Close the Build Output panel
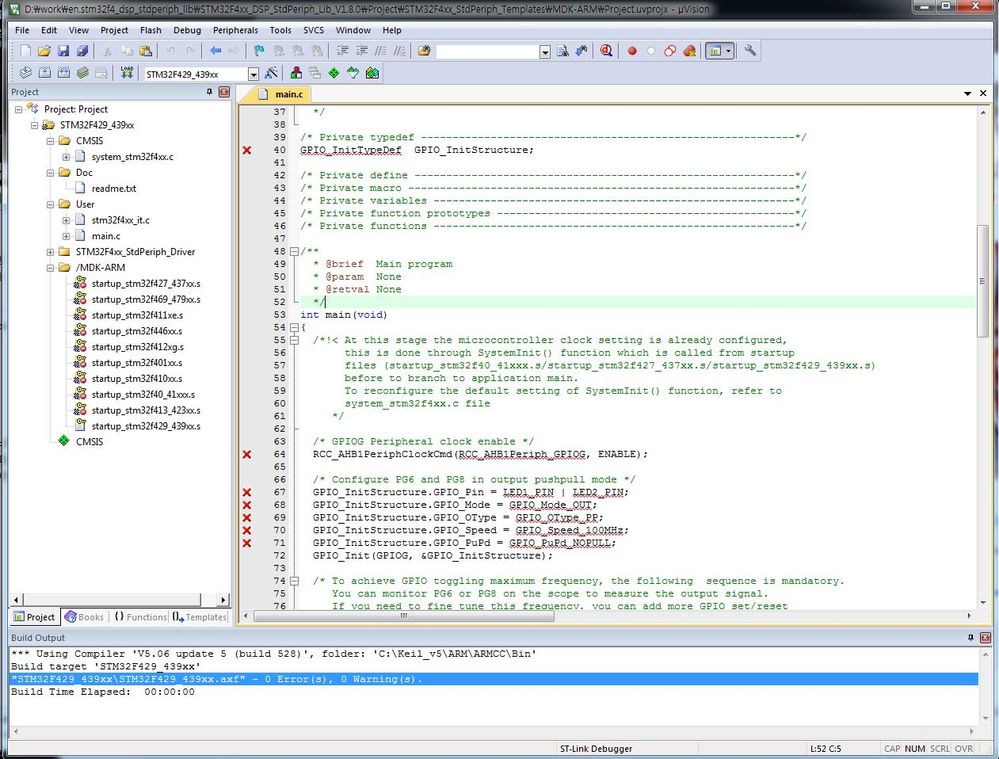 (x=985, y=637)
